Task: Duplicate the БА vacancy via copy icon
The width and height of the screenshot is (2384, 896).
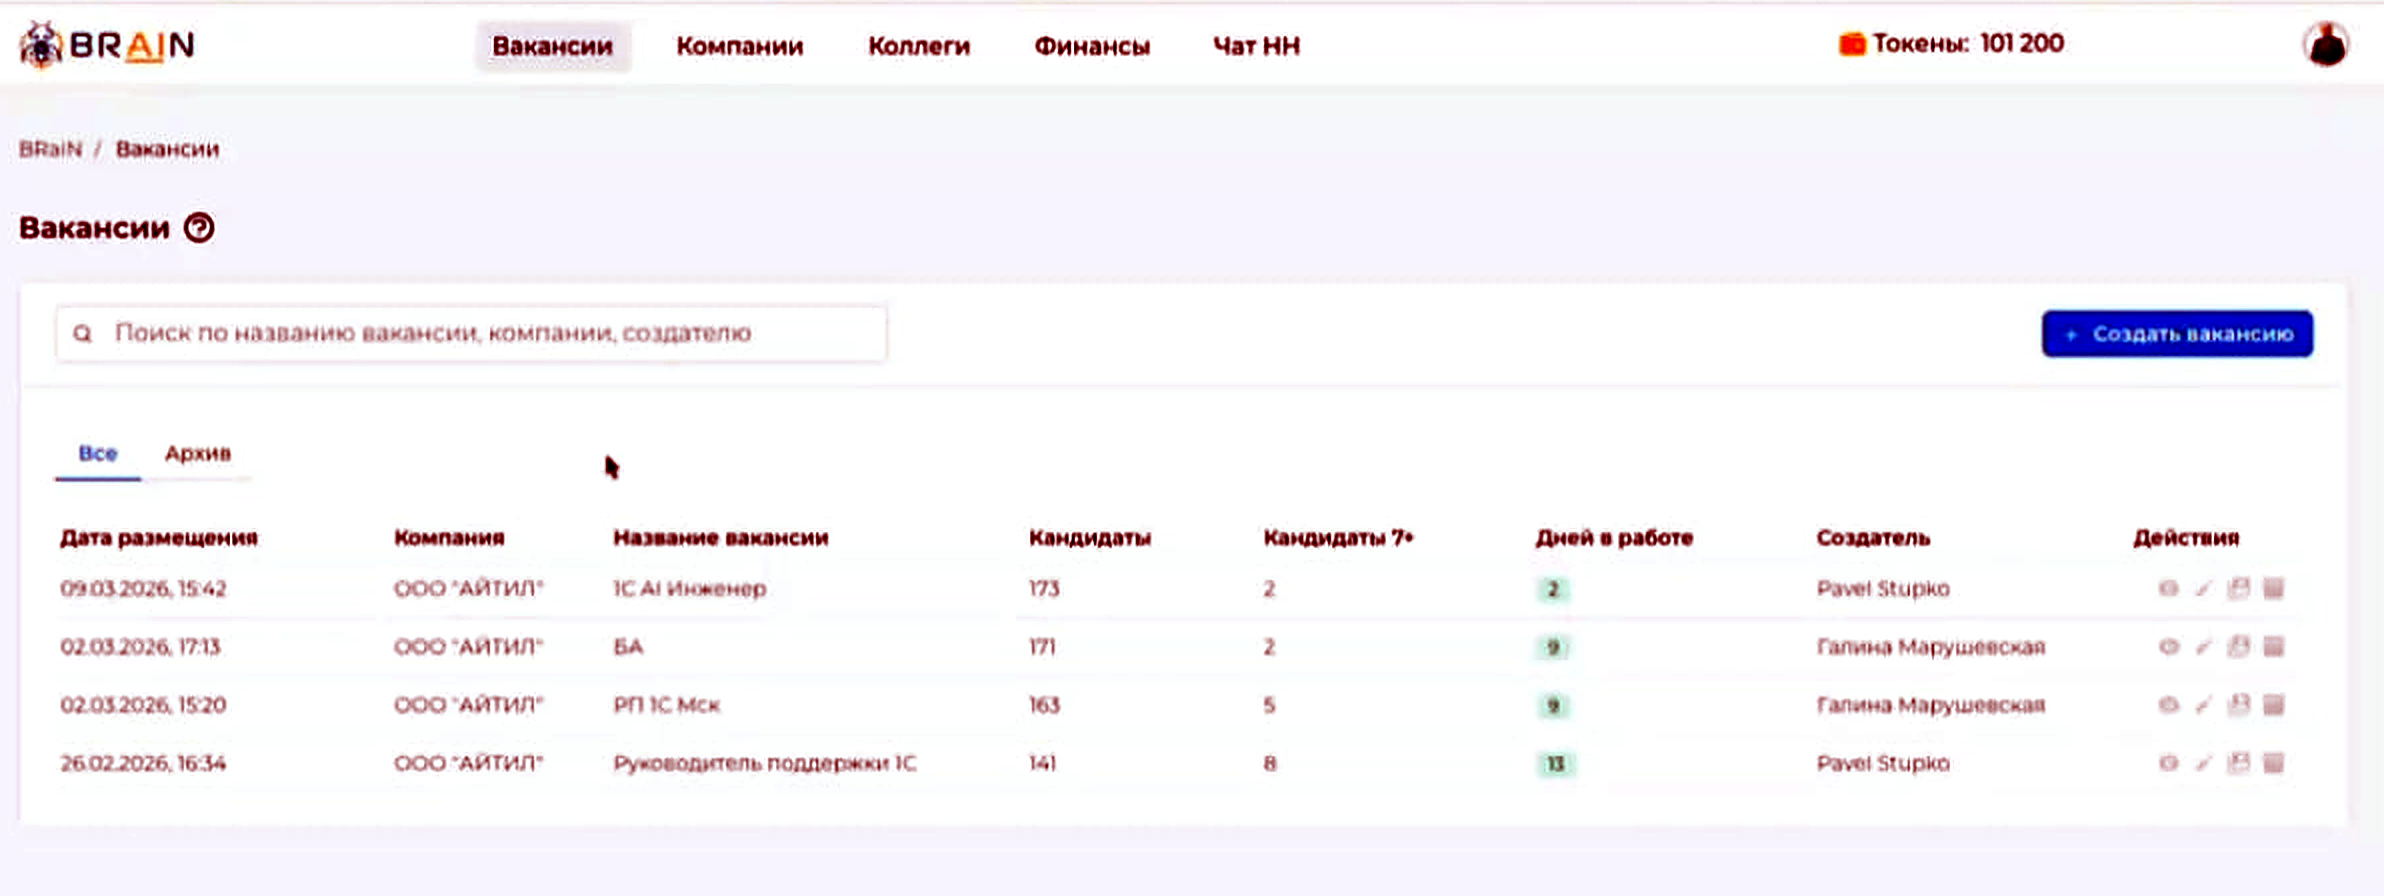Action: [2238, 647]
